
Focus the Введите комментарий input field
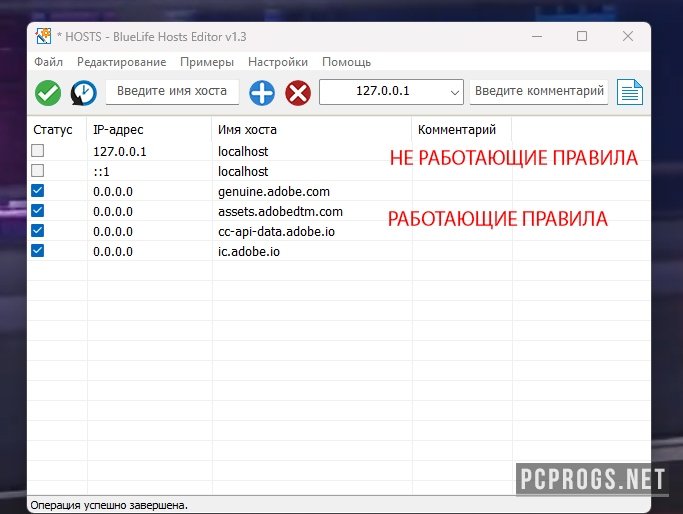point(539,91)
